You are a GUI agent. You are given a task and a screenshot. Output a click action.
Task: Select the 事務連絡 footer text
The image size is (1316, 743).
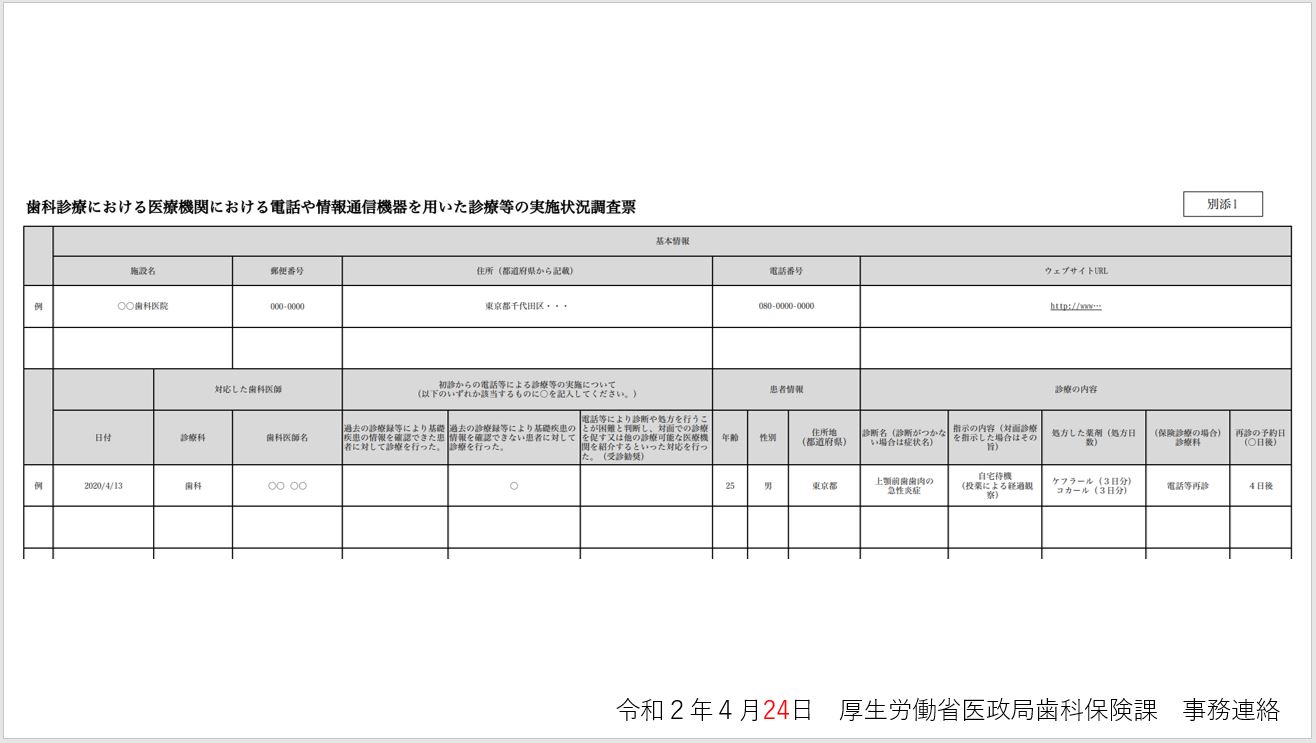(1231, 710)
